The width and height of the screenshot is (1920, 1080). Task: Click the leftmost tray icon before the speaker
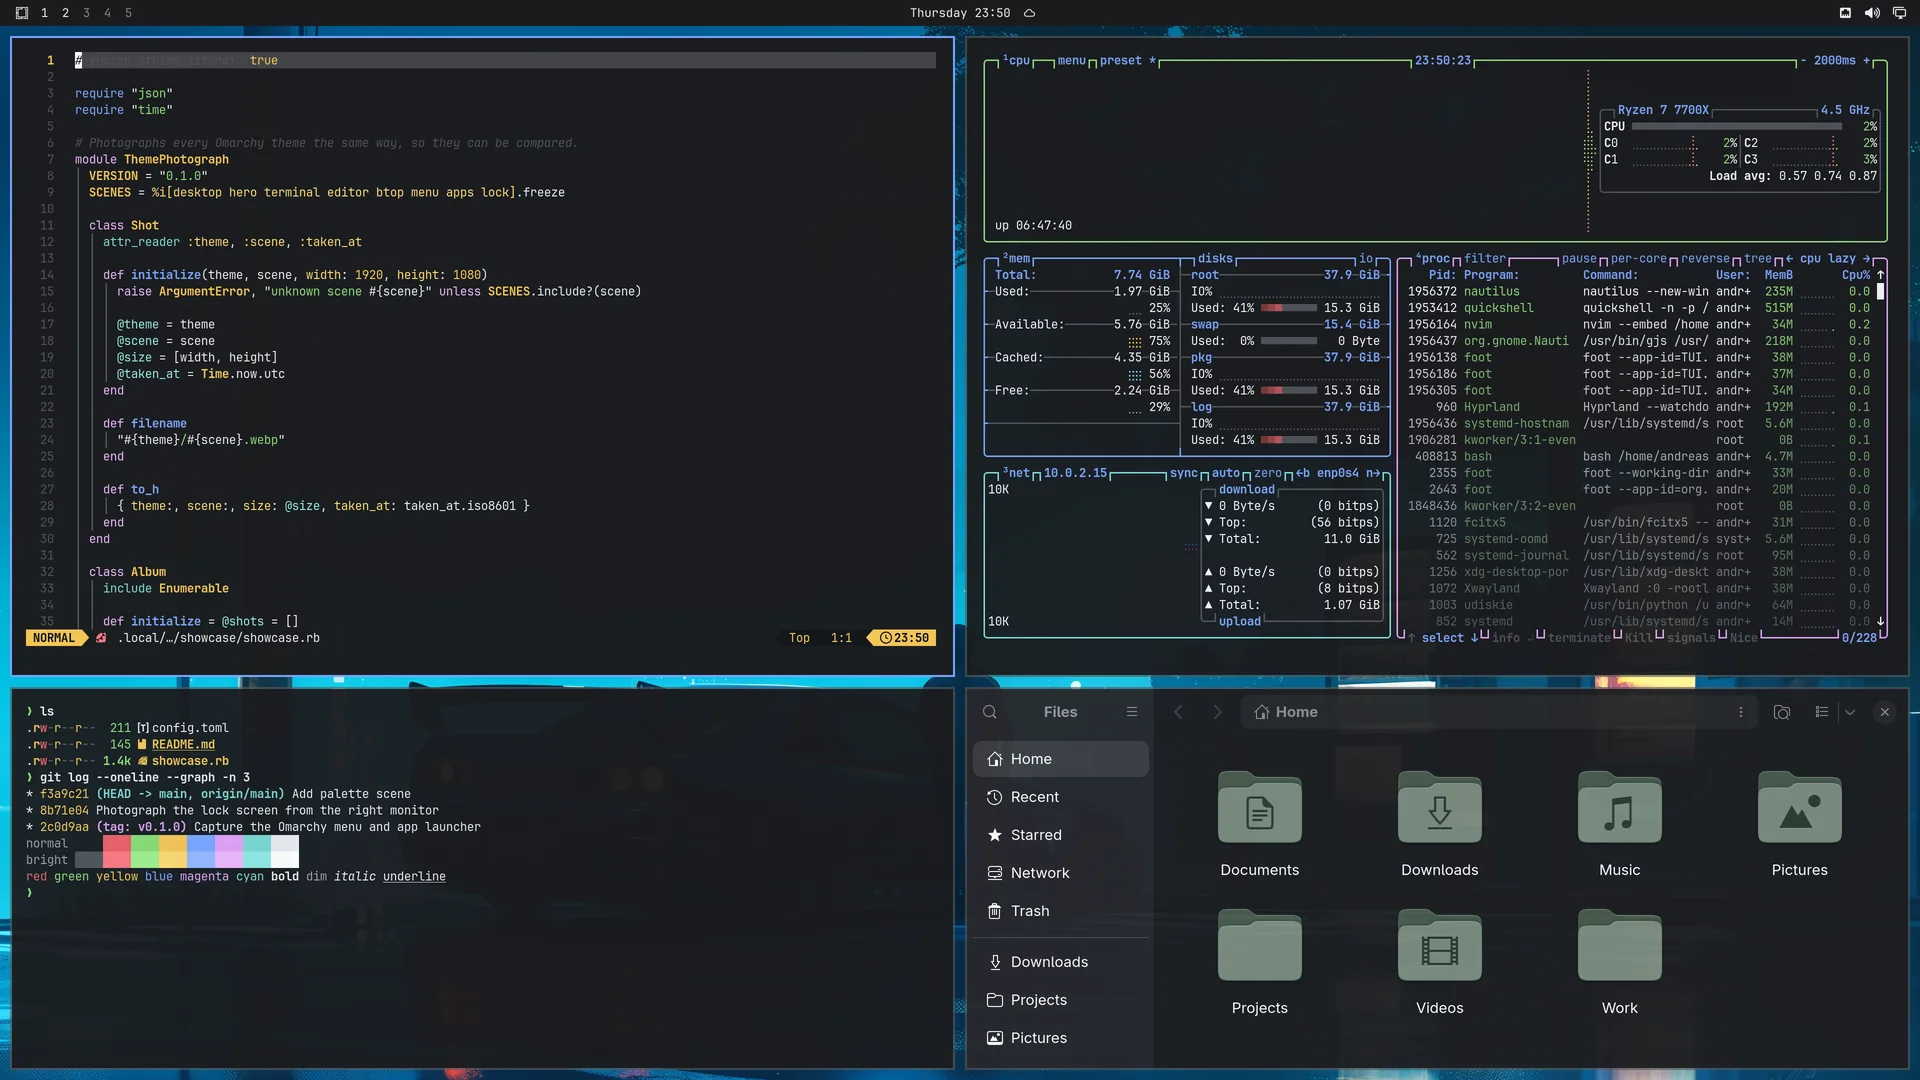pyautogui.click(x=1845, y=13)
